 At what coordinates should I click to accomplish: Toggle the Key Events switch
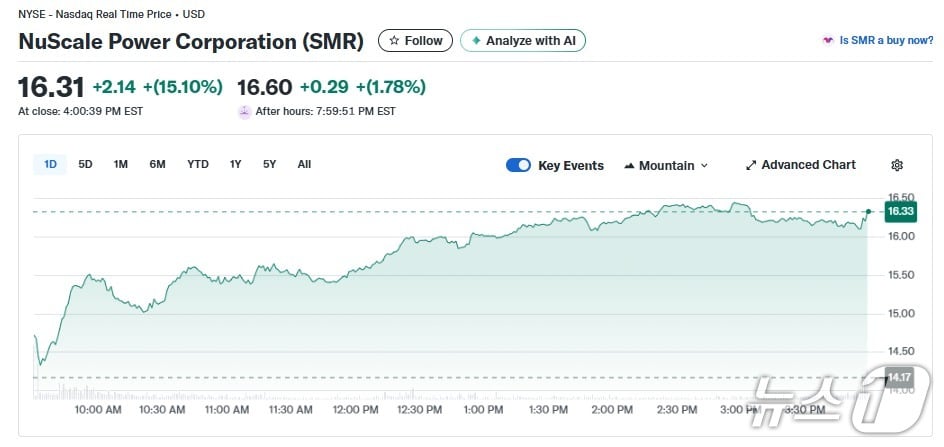click(518, 165)
